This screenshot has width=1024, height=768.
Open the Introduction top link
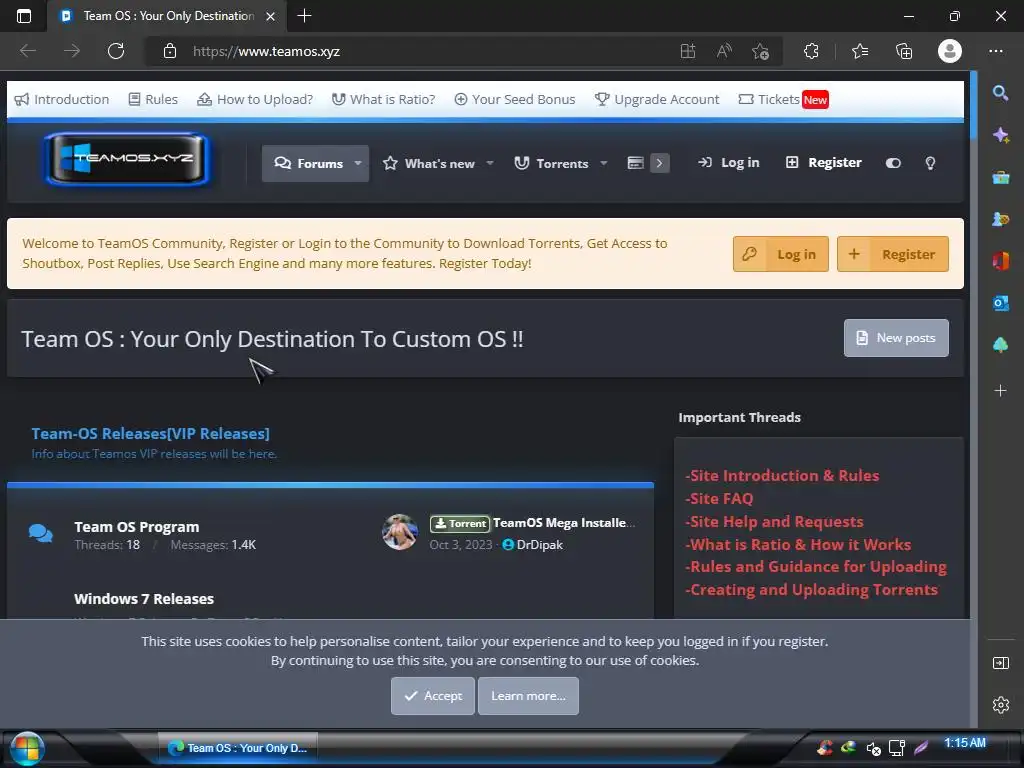[62, 99]
